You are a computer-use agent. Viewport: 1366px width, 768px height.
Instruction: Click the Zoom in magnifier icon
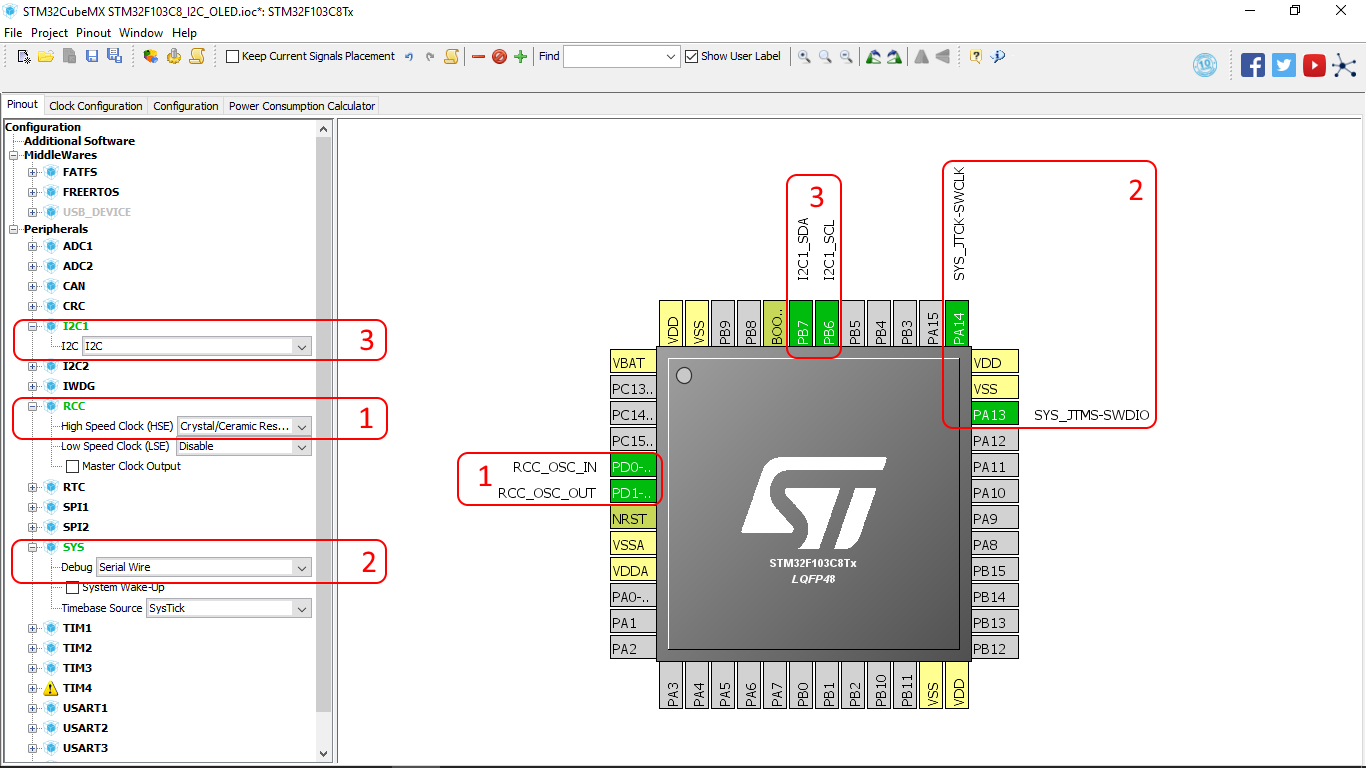(804, 57)
